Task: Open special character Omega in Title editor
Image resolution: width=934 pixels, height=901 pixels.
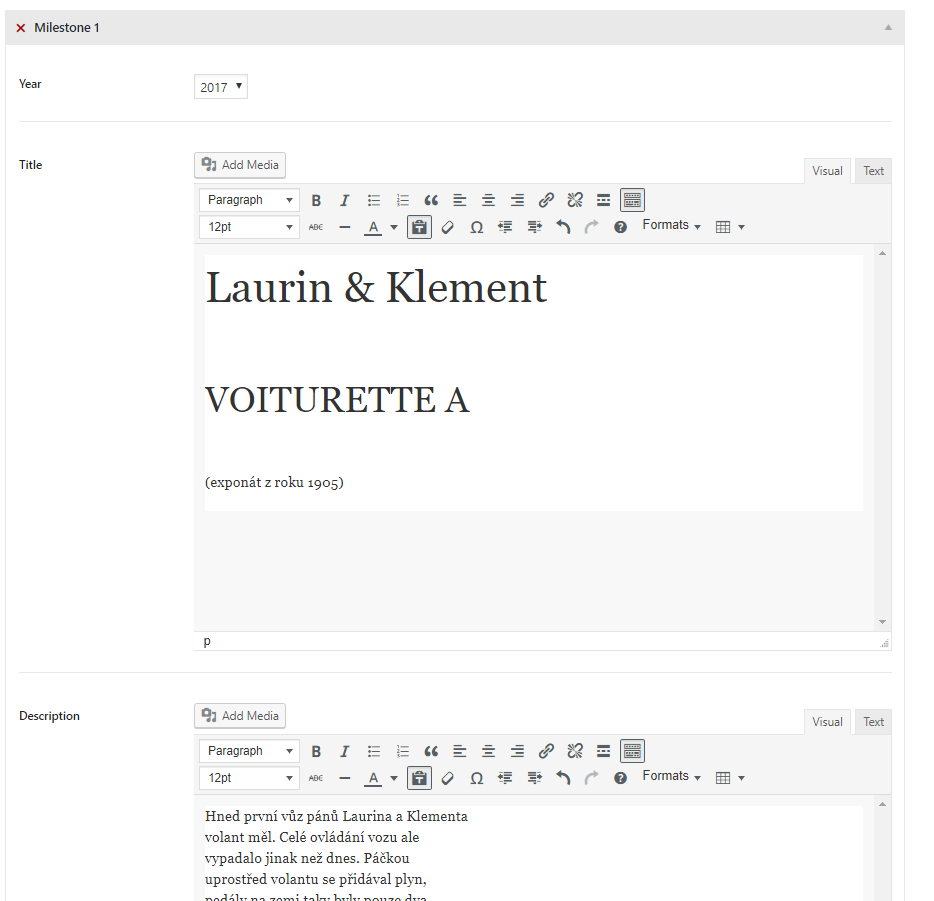Action: point(477,227)
